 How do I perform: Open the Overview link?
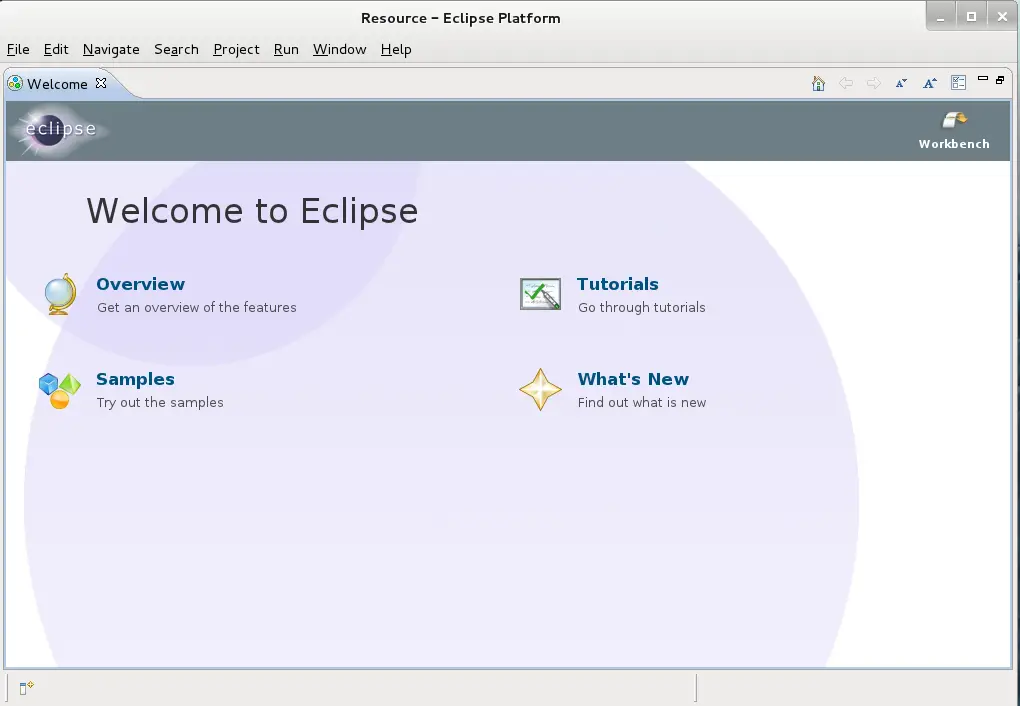(141, 284)
